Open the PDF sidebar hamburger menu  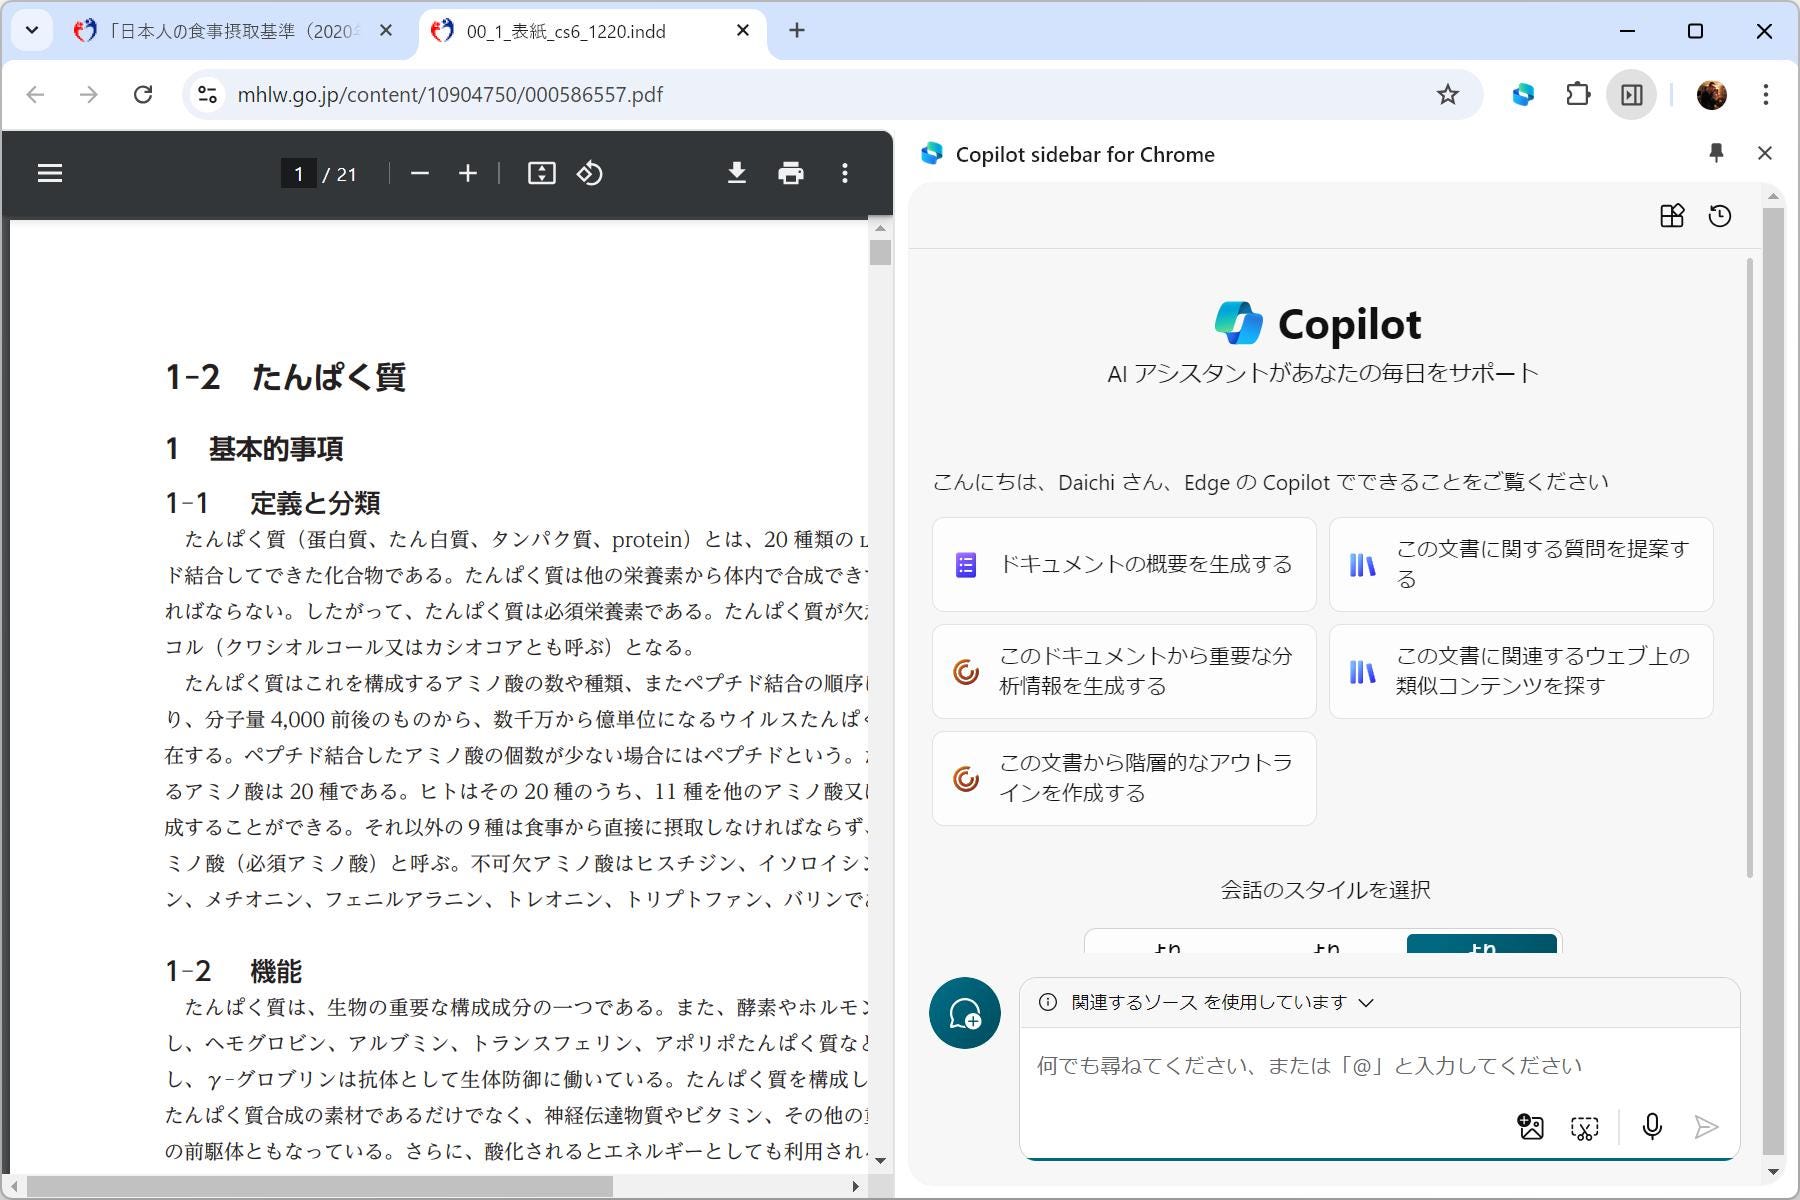50,173
